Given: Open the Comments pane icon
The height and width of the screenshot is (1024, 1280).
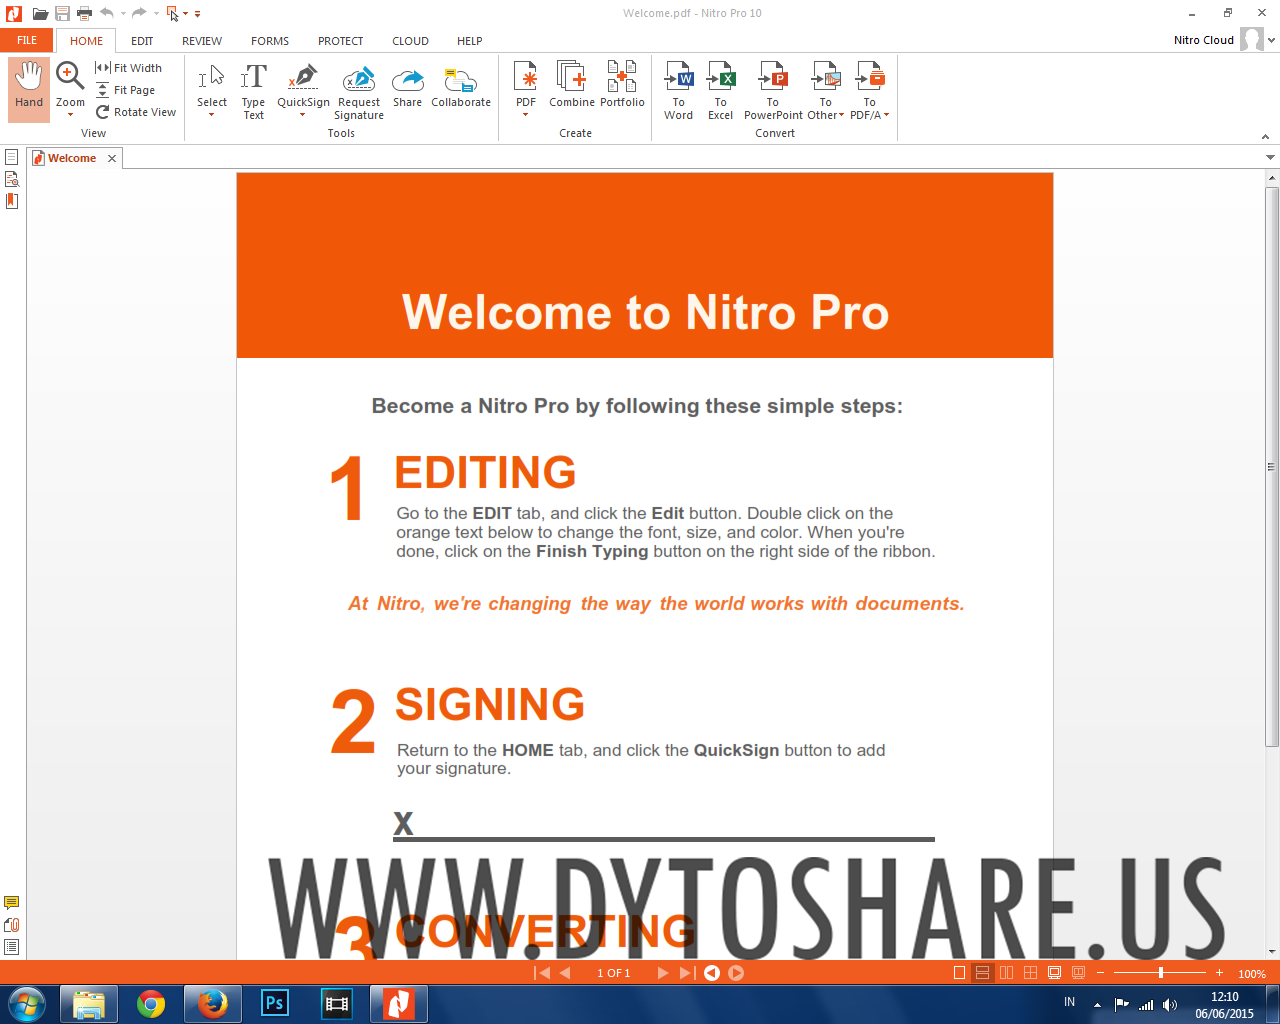Looking at the screenshot, I should pos(12,903).
